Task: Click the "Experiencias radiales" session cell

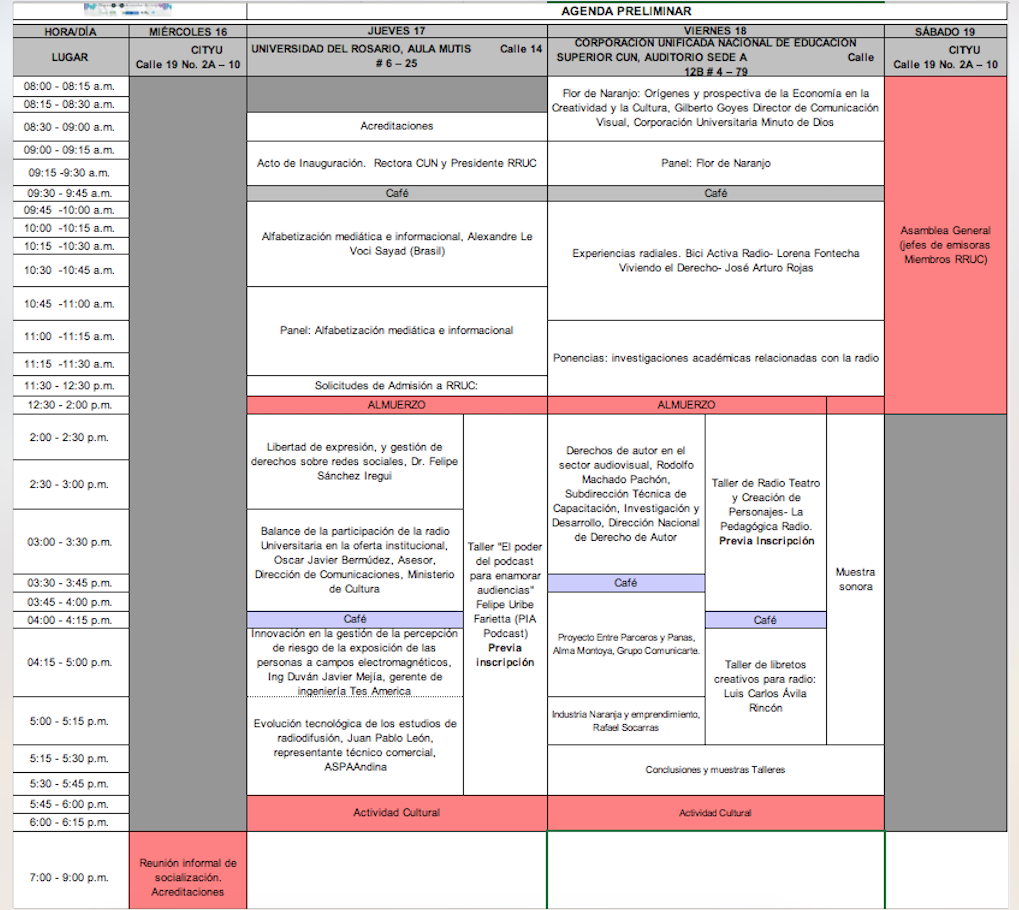Action: tap(716, 261)
